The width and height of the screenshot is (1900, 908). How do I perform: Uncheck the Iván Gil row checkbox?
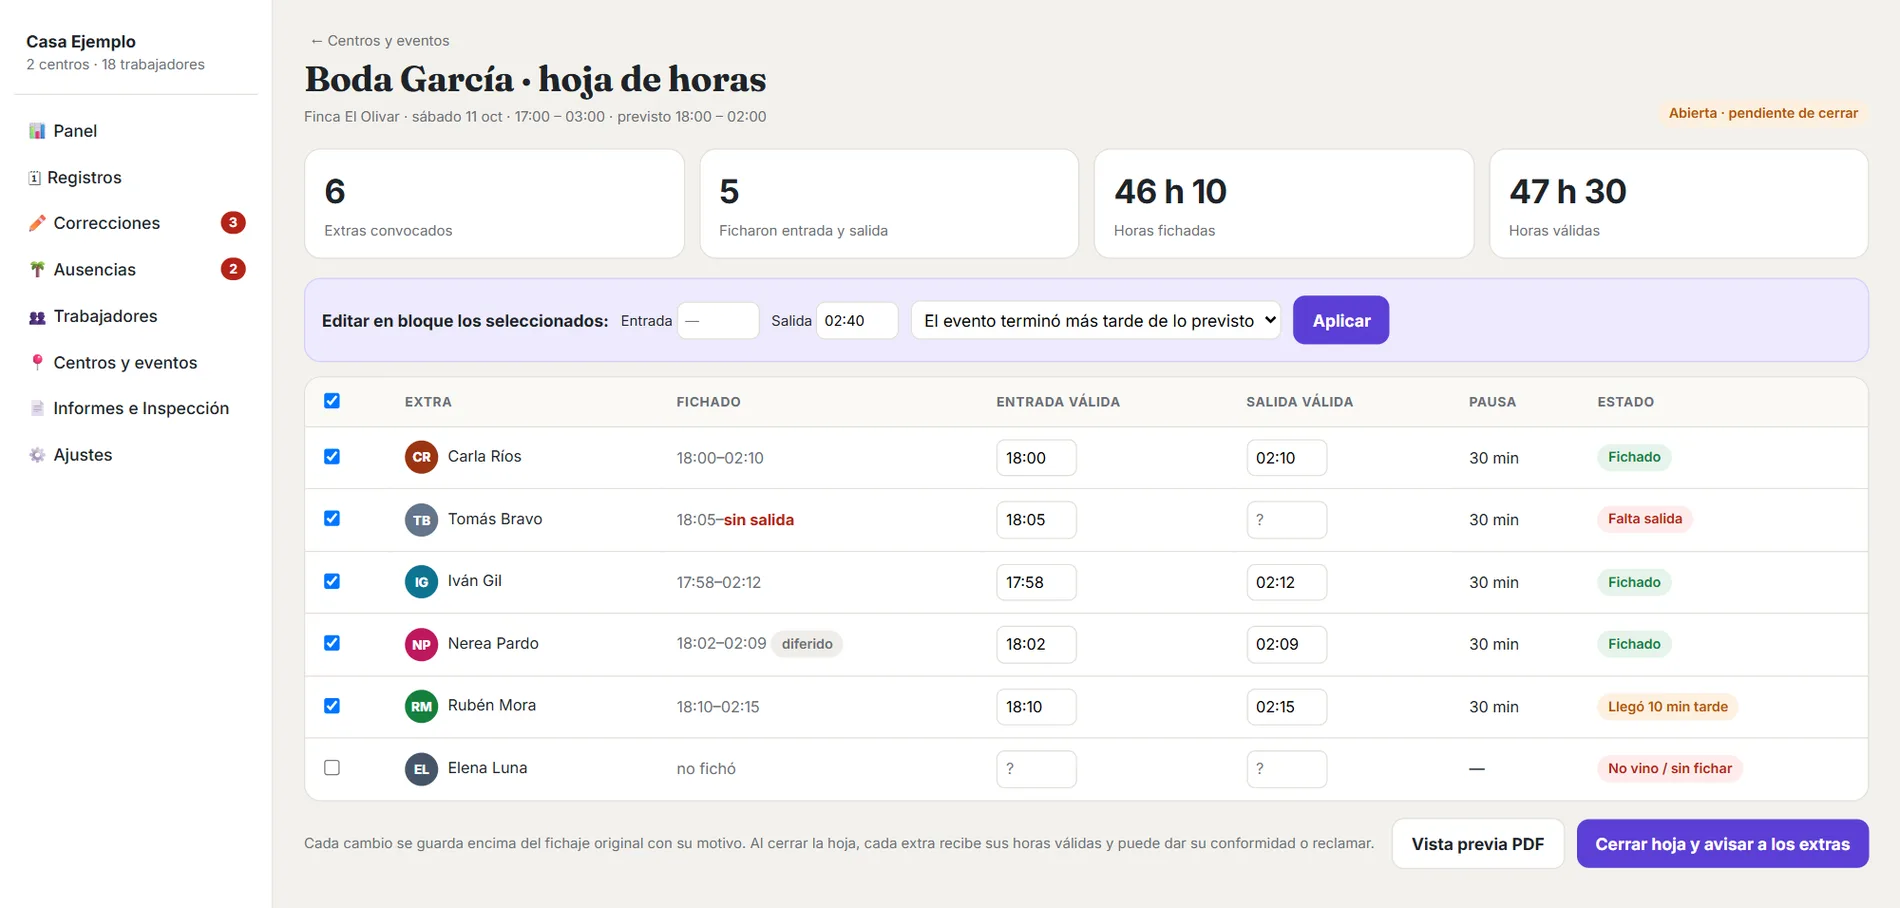click(x=332, y=581)
